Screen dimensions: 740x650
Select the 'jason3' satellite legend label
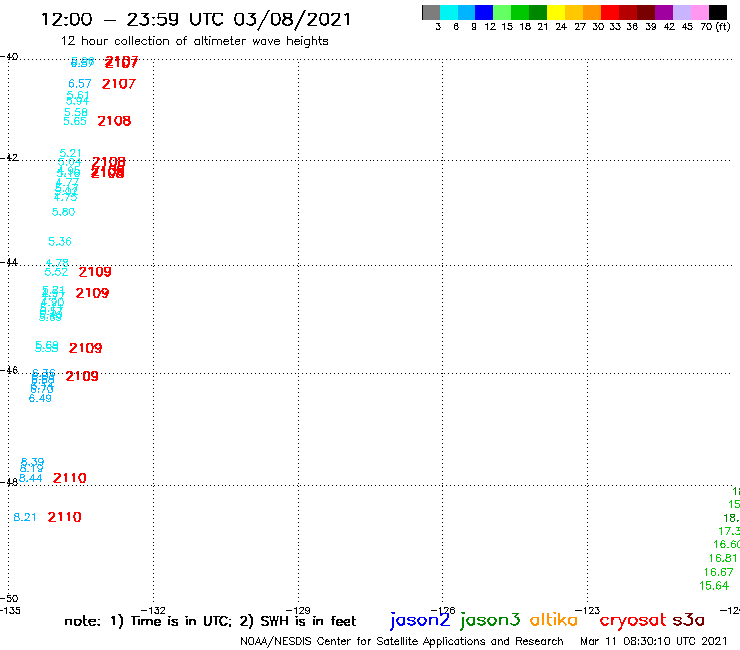[x=490, y=620]
